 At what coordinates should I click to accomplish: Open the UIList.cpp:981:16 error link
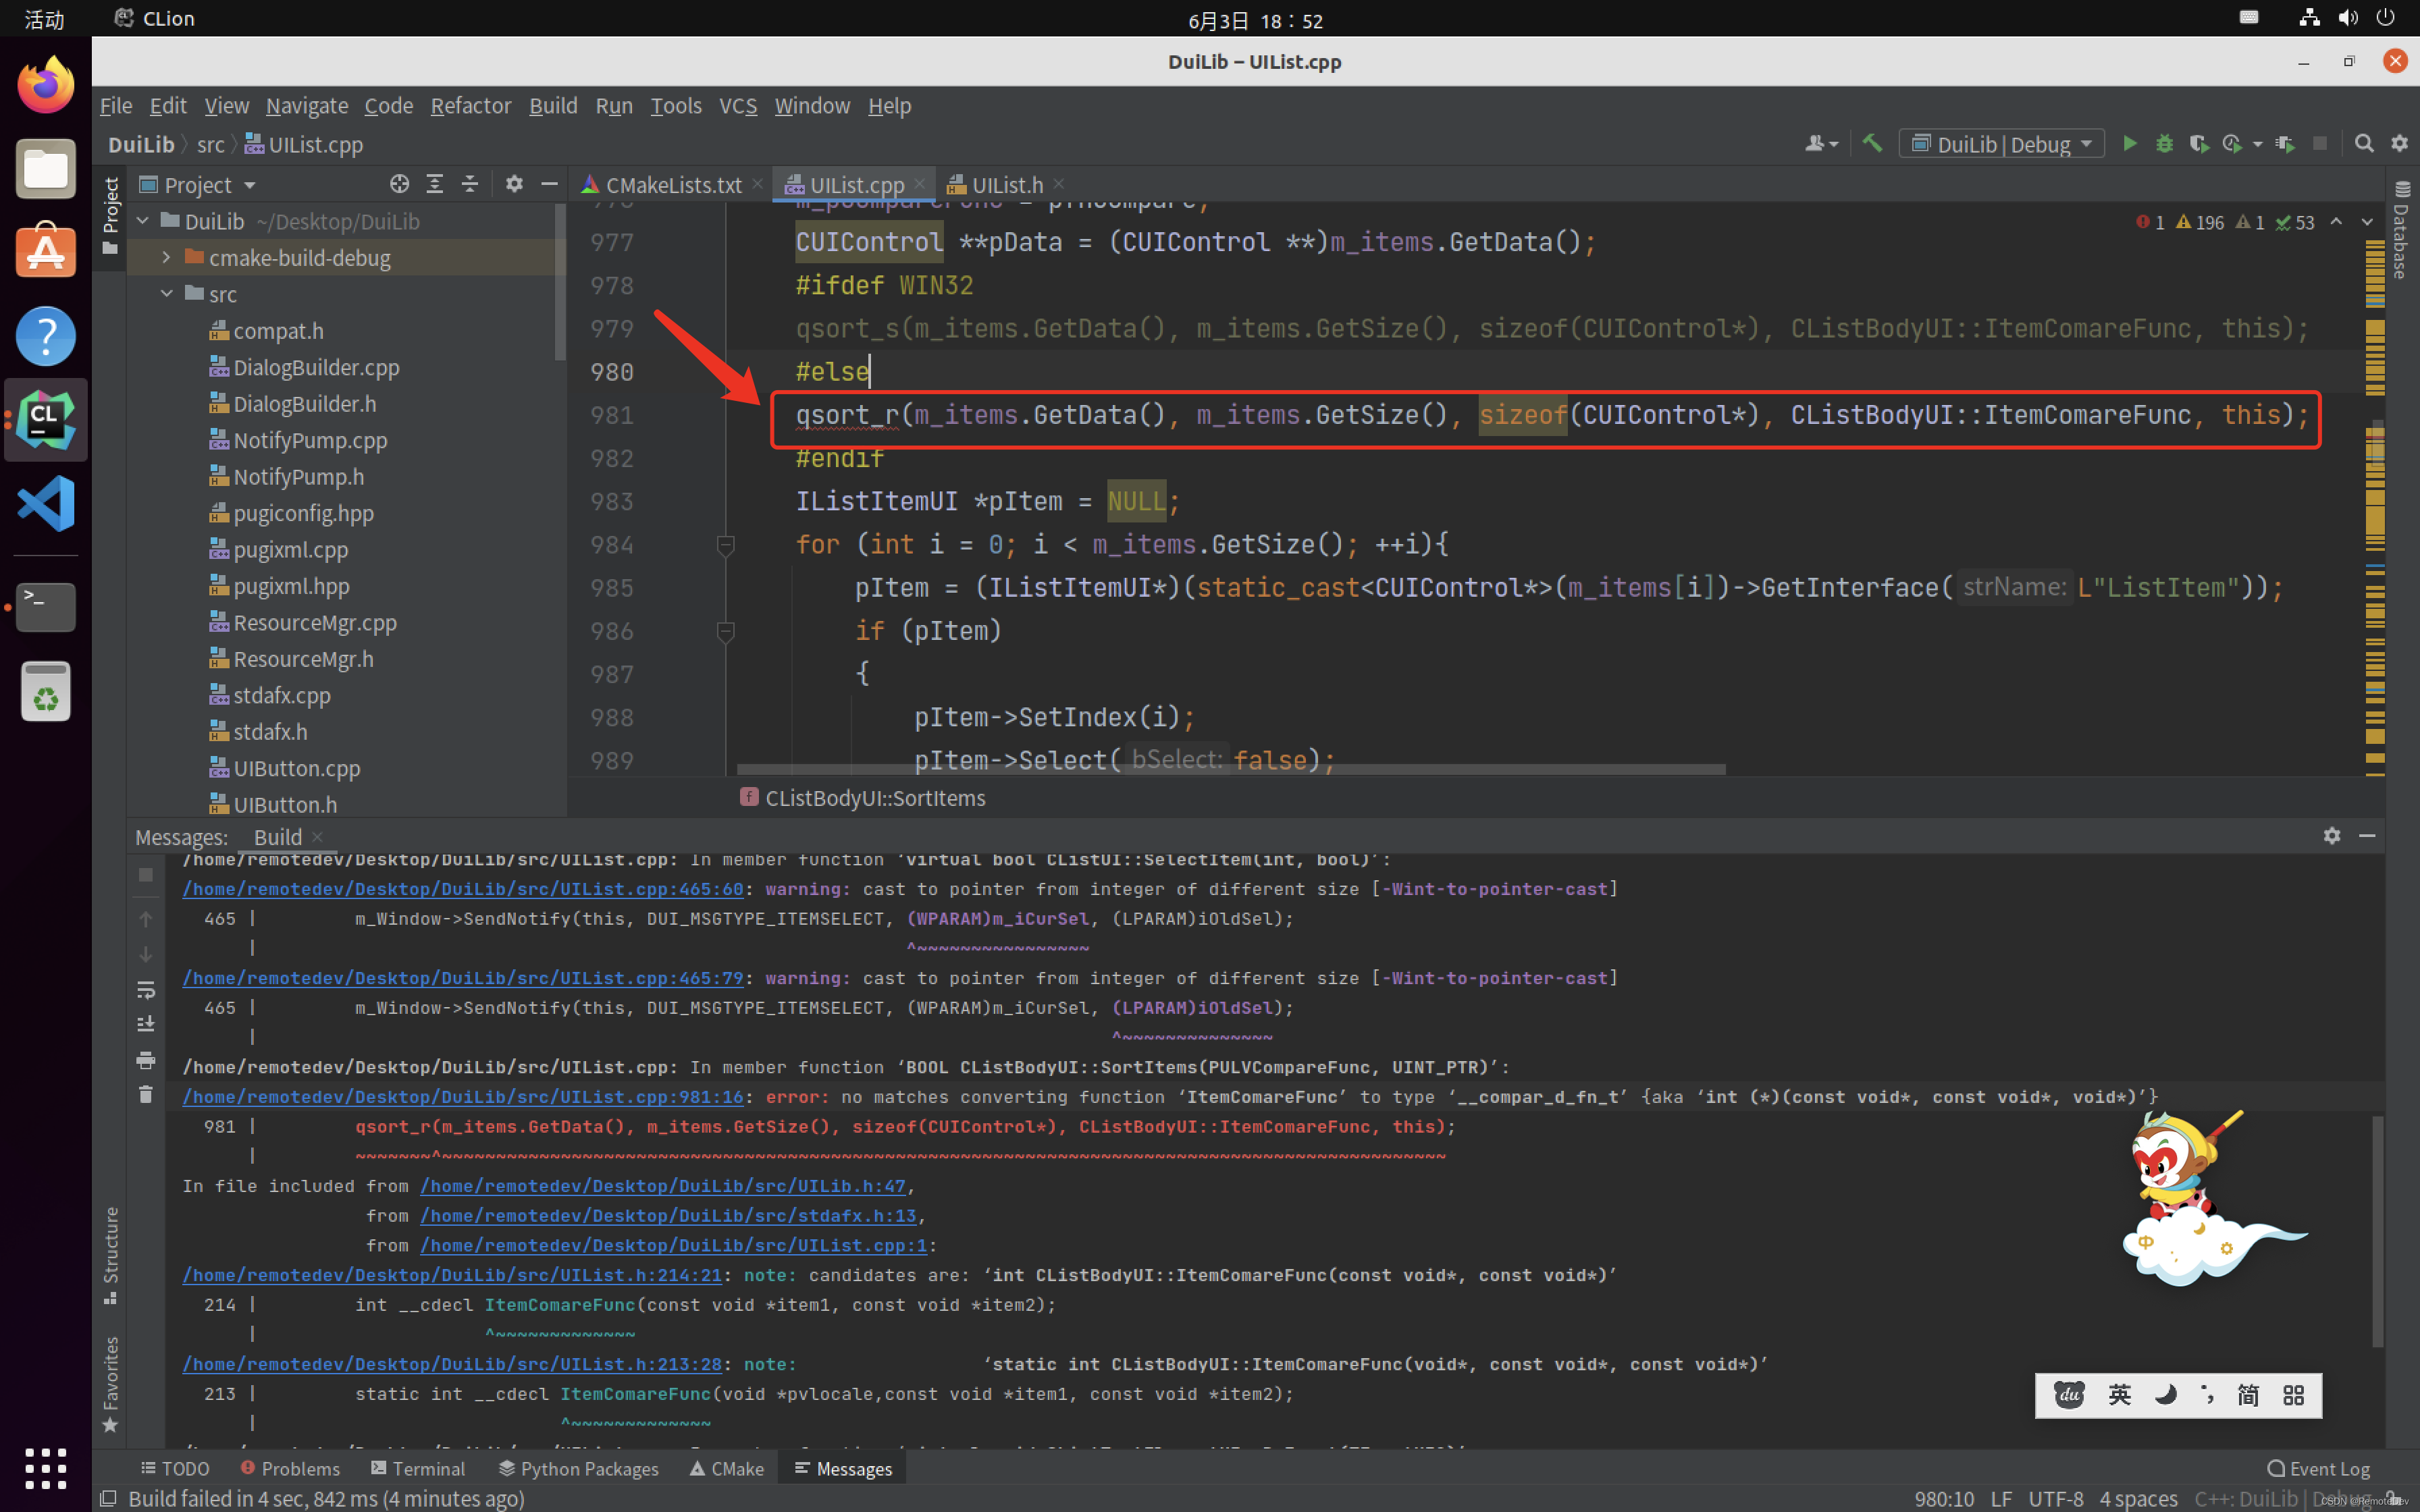[x=463, y=1097]
